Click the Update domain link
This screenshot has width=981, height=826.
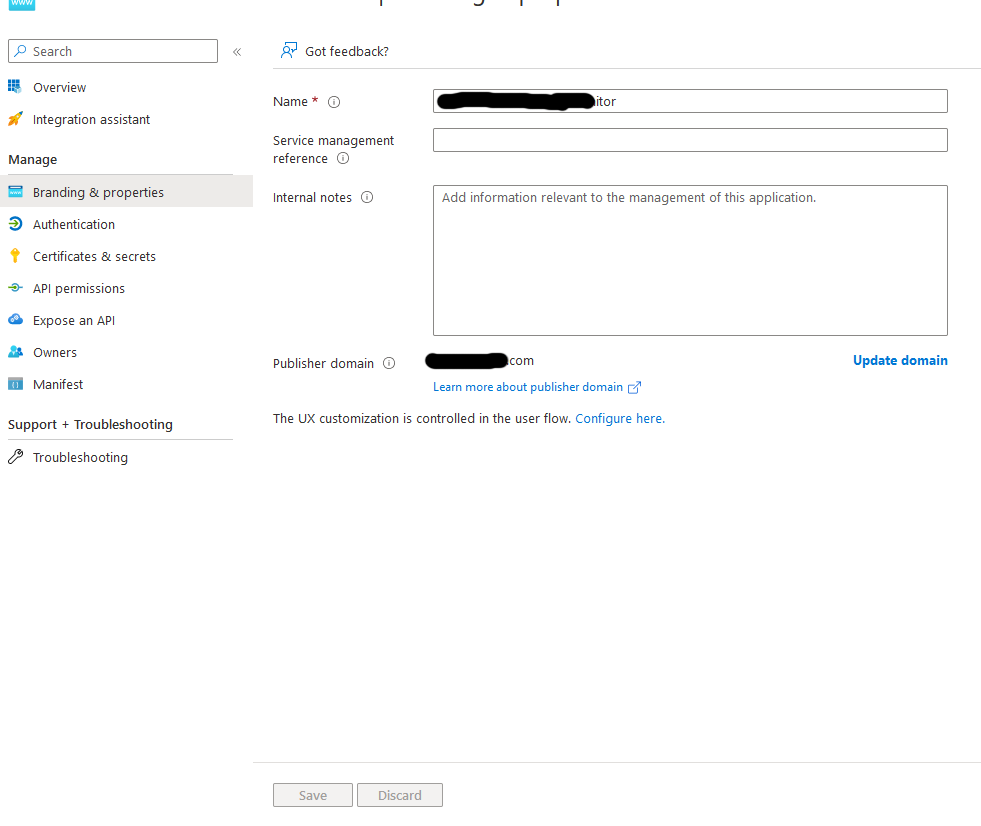point(899,360)
